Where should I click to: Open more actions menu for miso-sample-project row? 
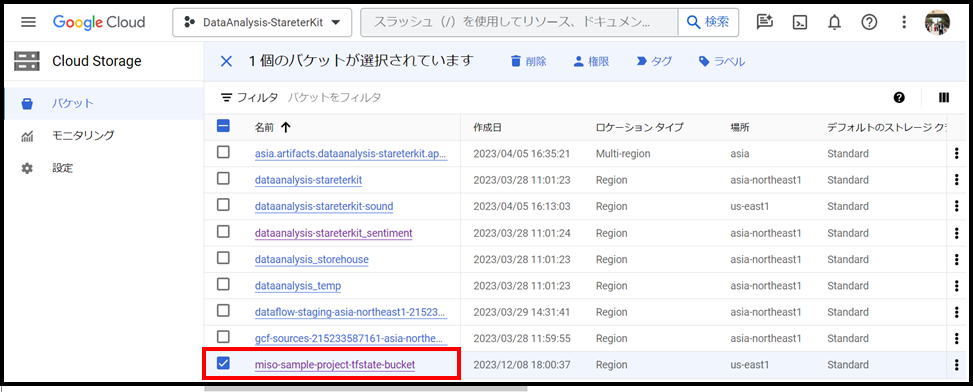pos(956,365)
